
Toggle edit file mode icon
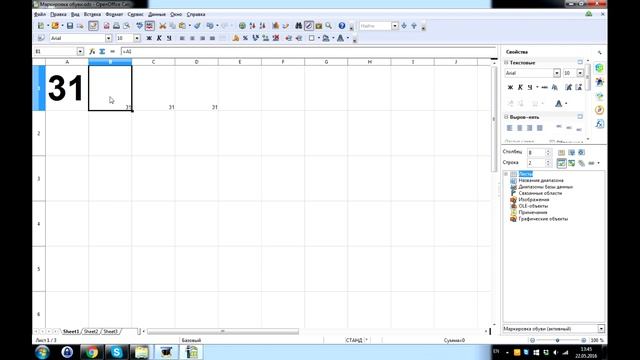pyautogui.click(x=93, y=26)
